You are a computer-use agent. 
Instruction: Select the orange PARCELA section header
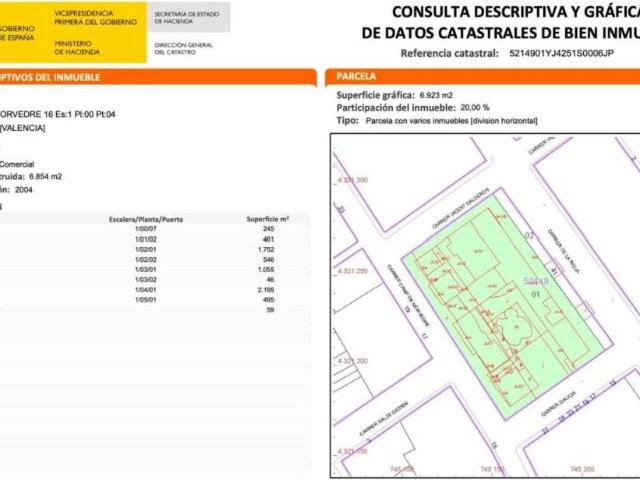[x=482, y=76]
